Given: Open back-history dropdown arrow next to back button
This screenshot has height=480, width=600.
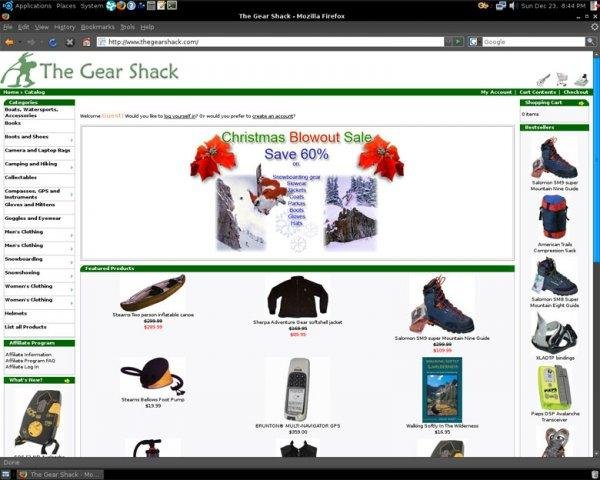Looking at the screenshot, I should pos(19,42).
